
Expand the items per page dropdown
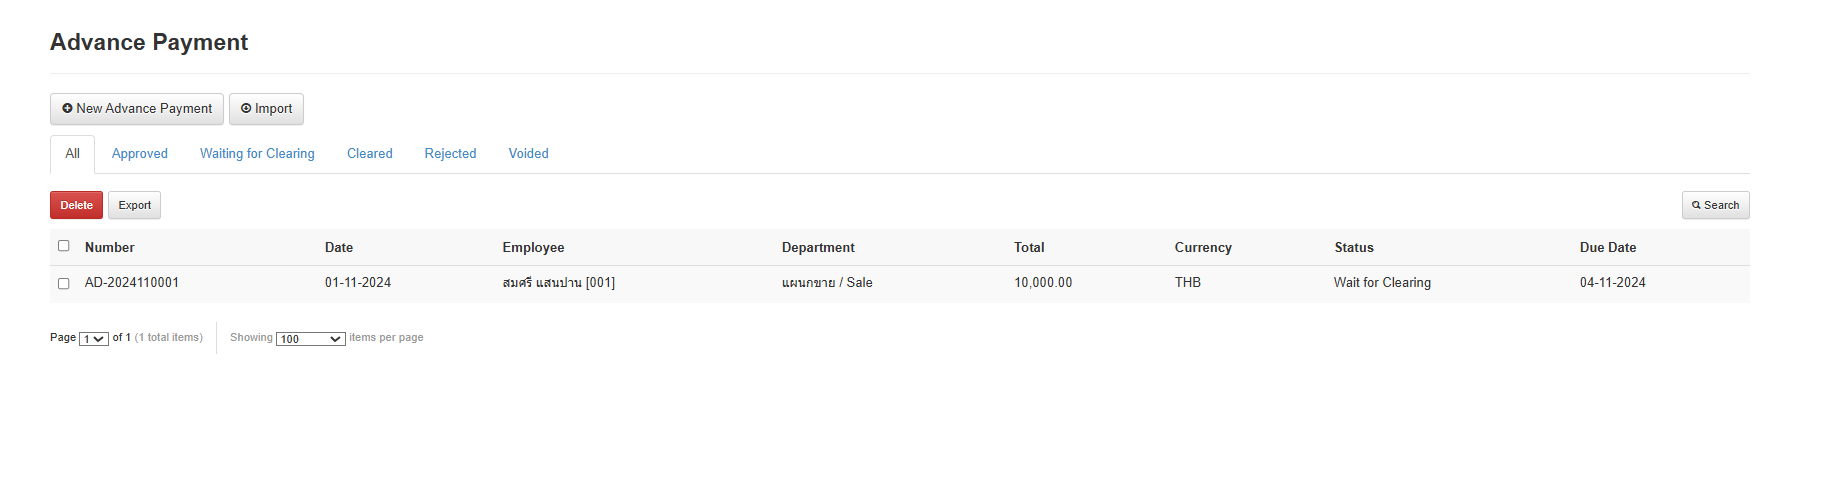click(x=311, y=339)
